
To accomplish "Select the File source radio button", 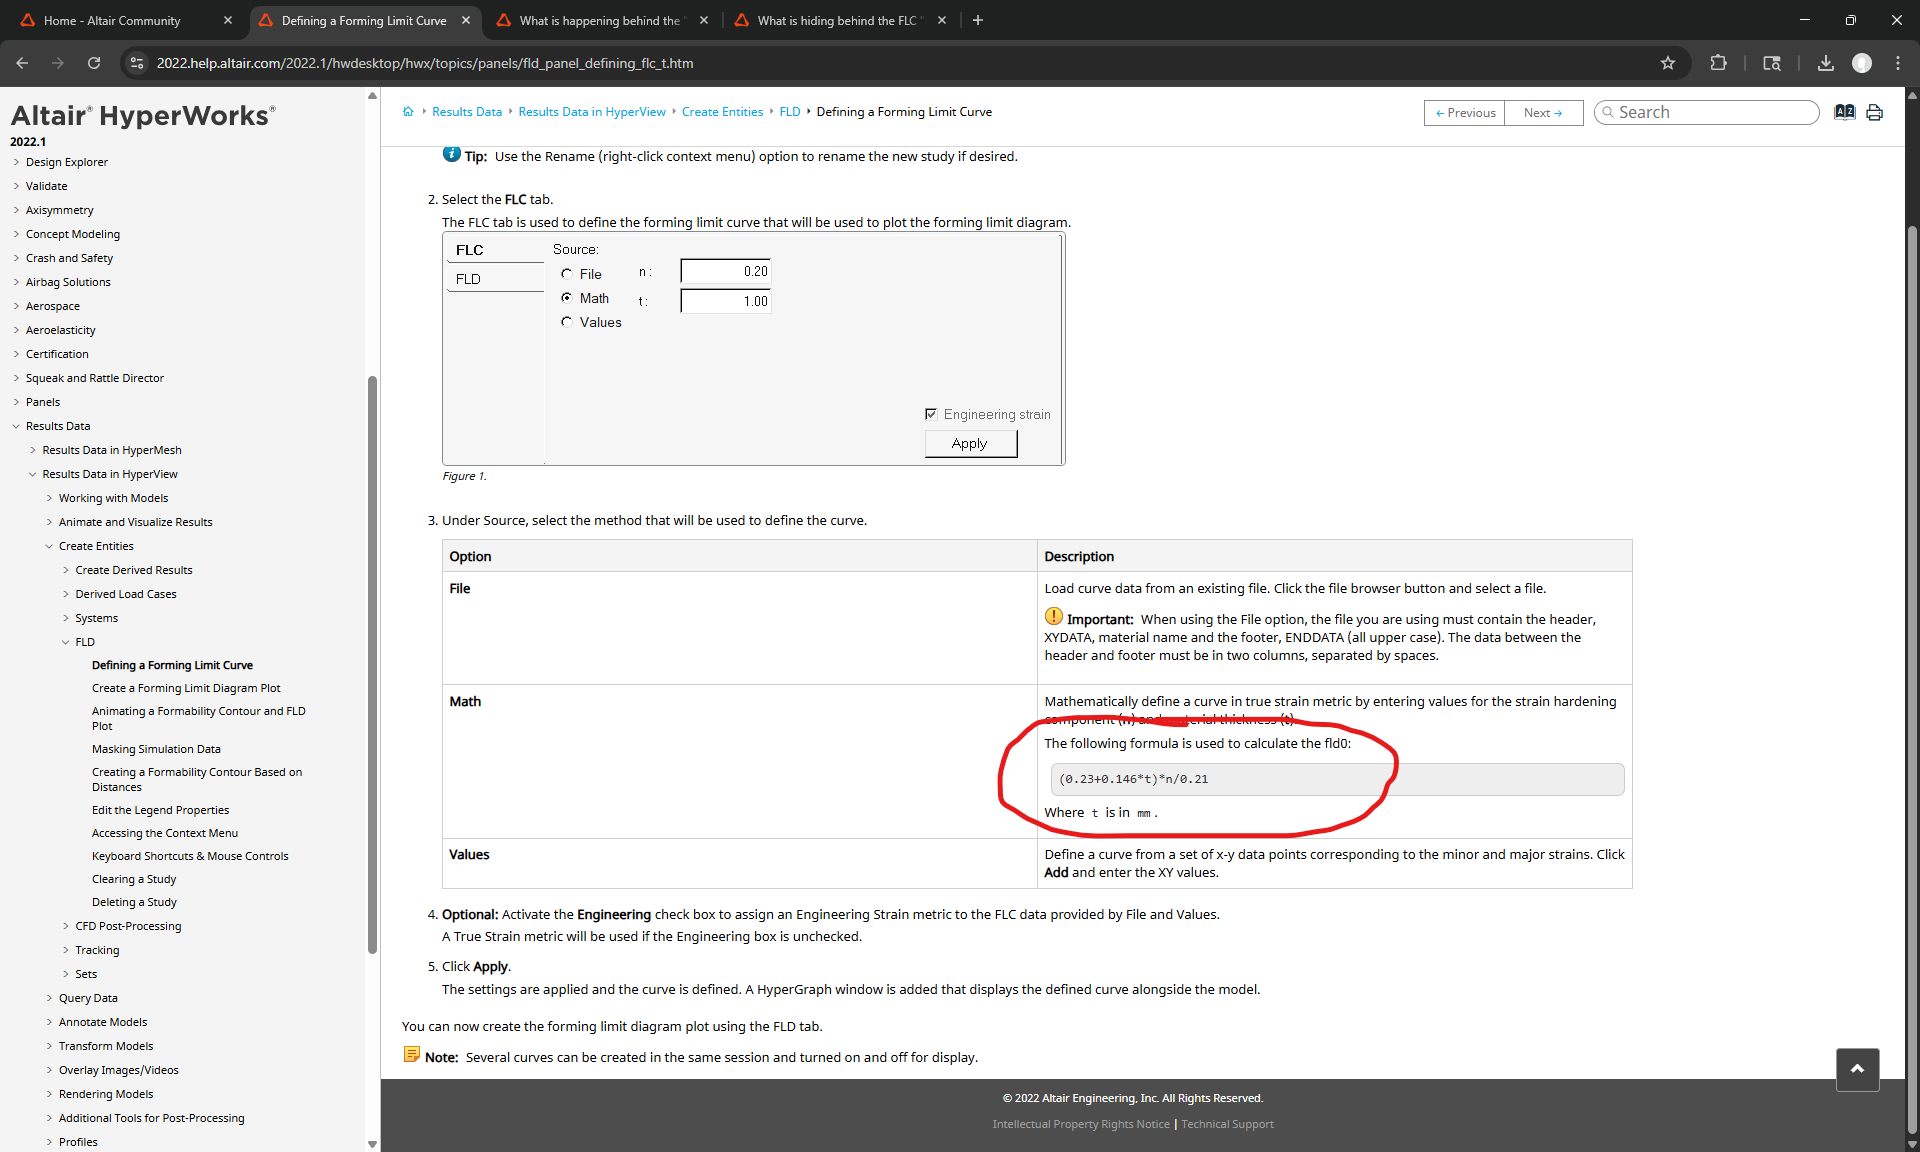I will point(567,274).
